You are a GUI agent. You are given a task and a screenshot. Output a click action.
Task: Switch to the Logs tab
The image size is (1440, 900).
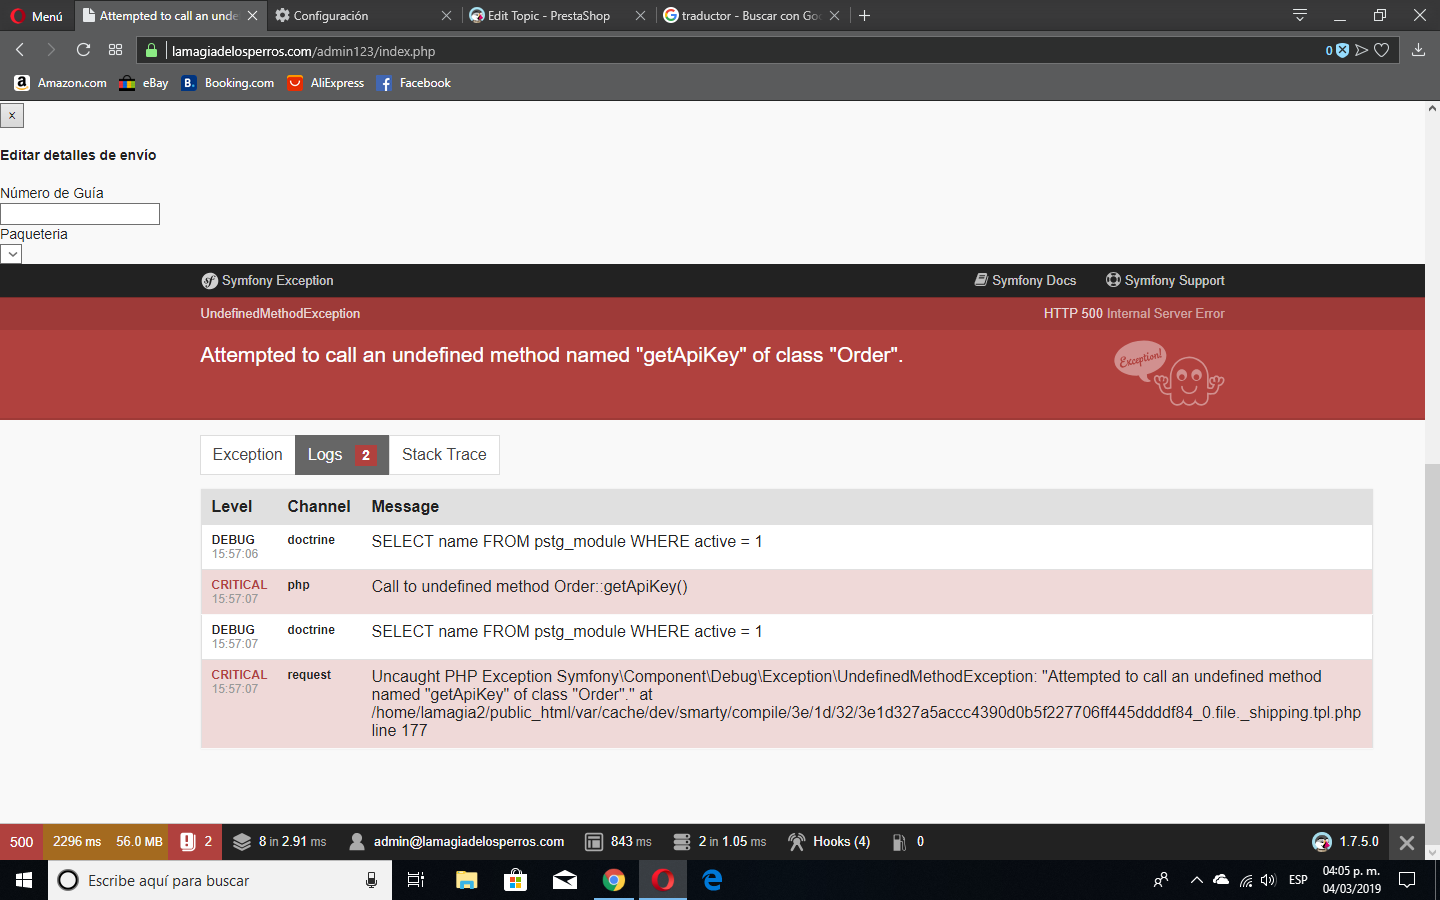coord(342,455)
